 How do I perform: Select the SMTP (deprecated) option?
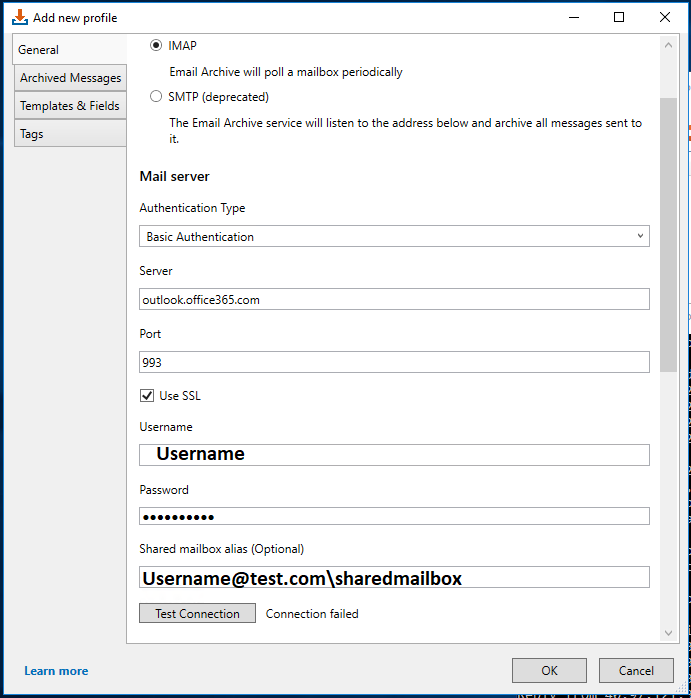click(156, 97)
